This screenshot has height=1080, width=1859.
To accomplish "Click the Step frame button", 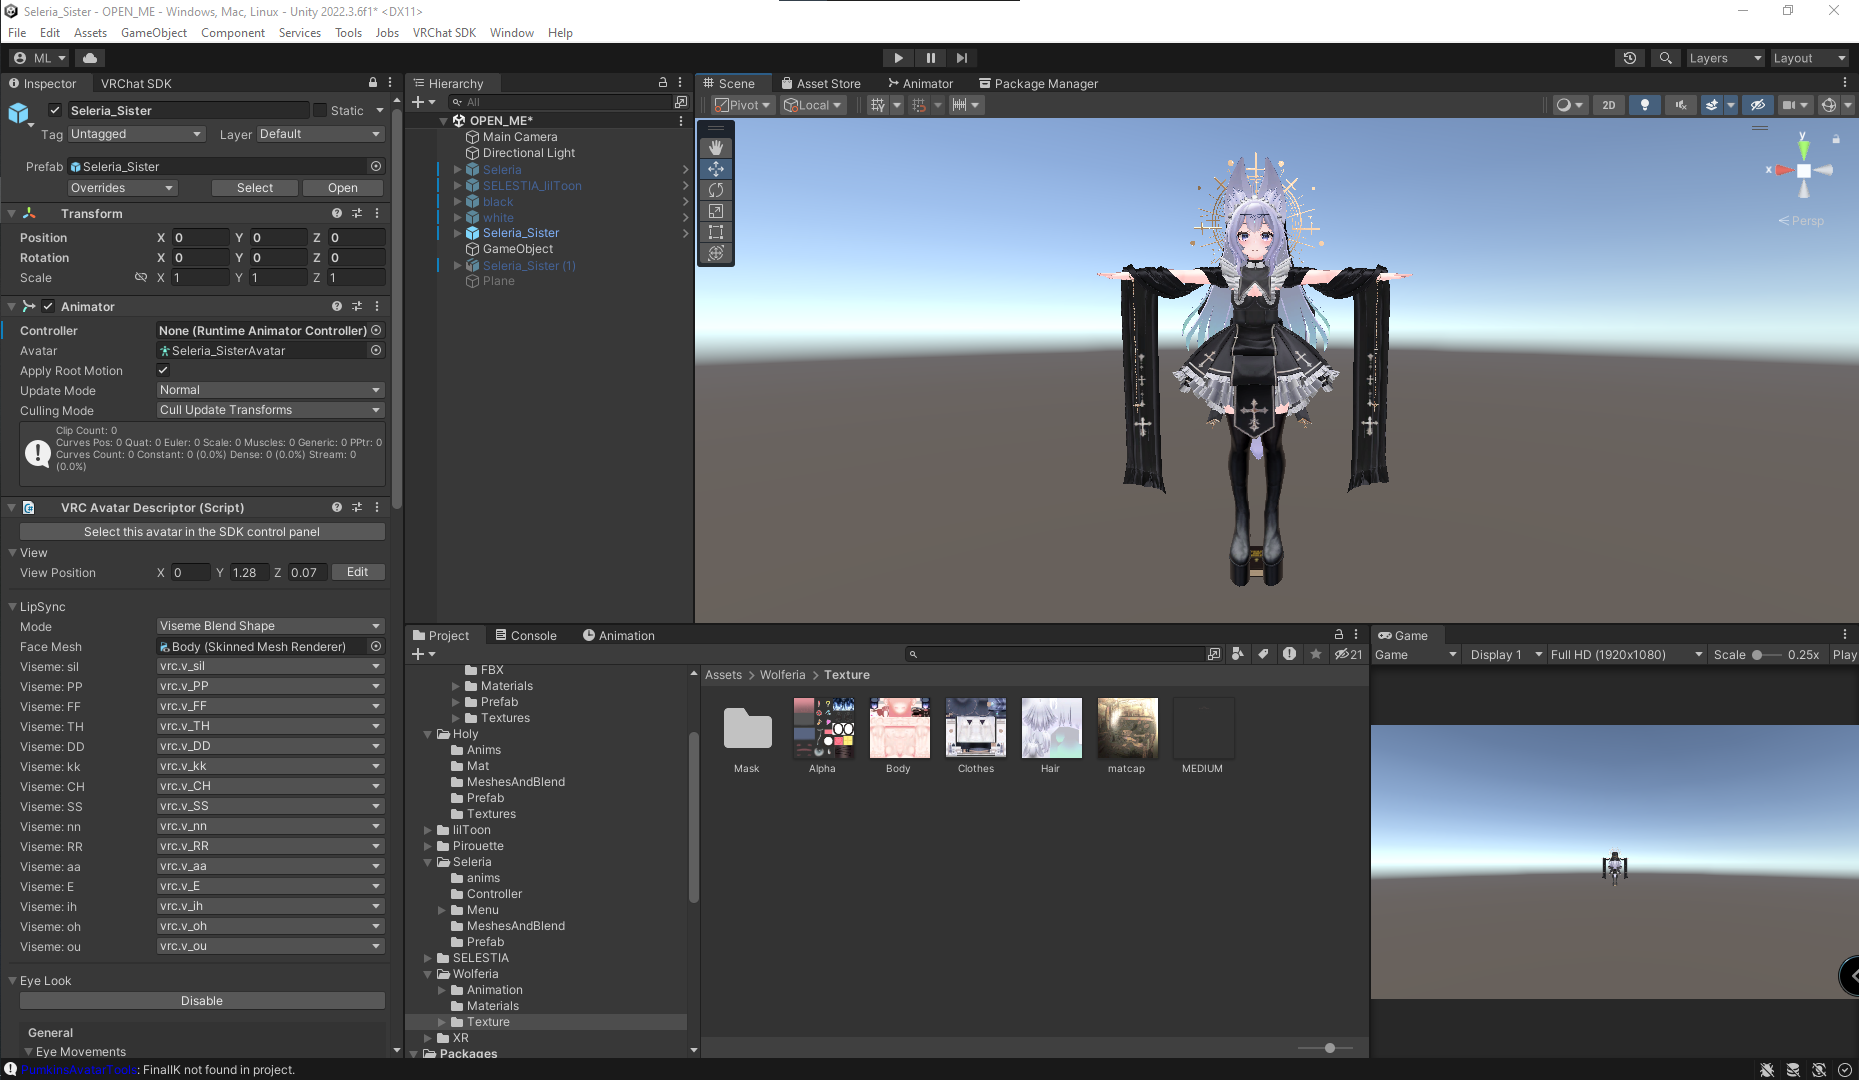I will pos(962,58).
